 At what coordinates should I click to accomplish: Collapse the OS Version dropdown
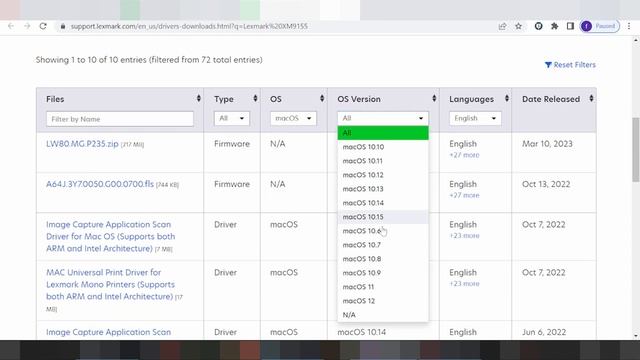pyautogui.click(x=383, y=118)
